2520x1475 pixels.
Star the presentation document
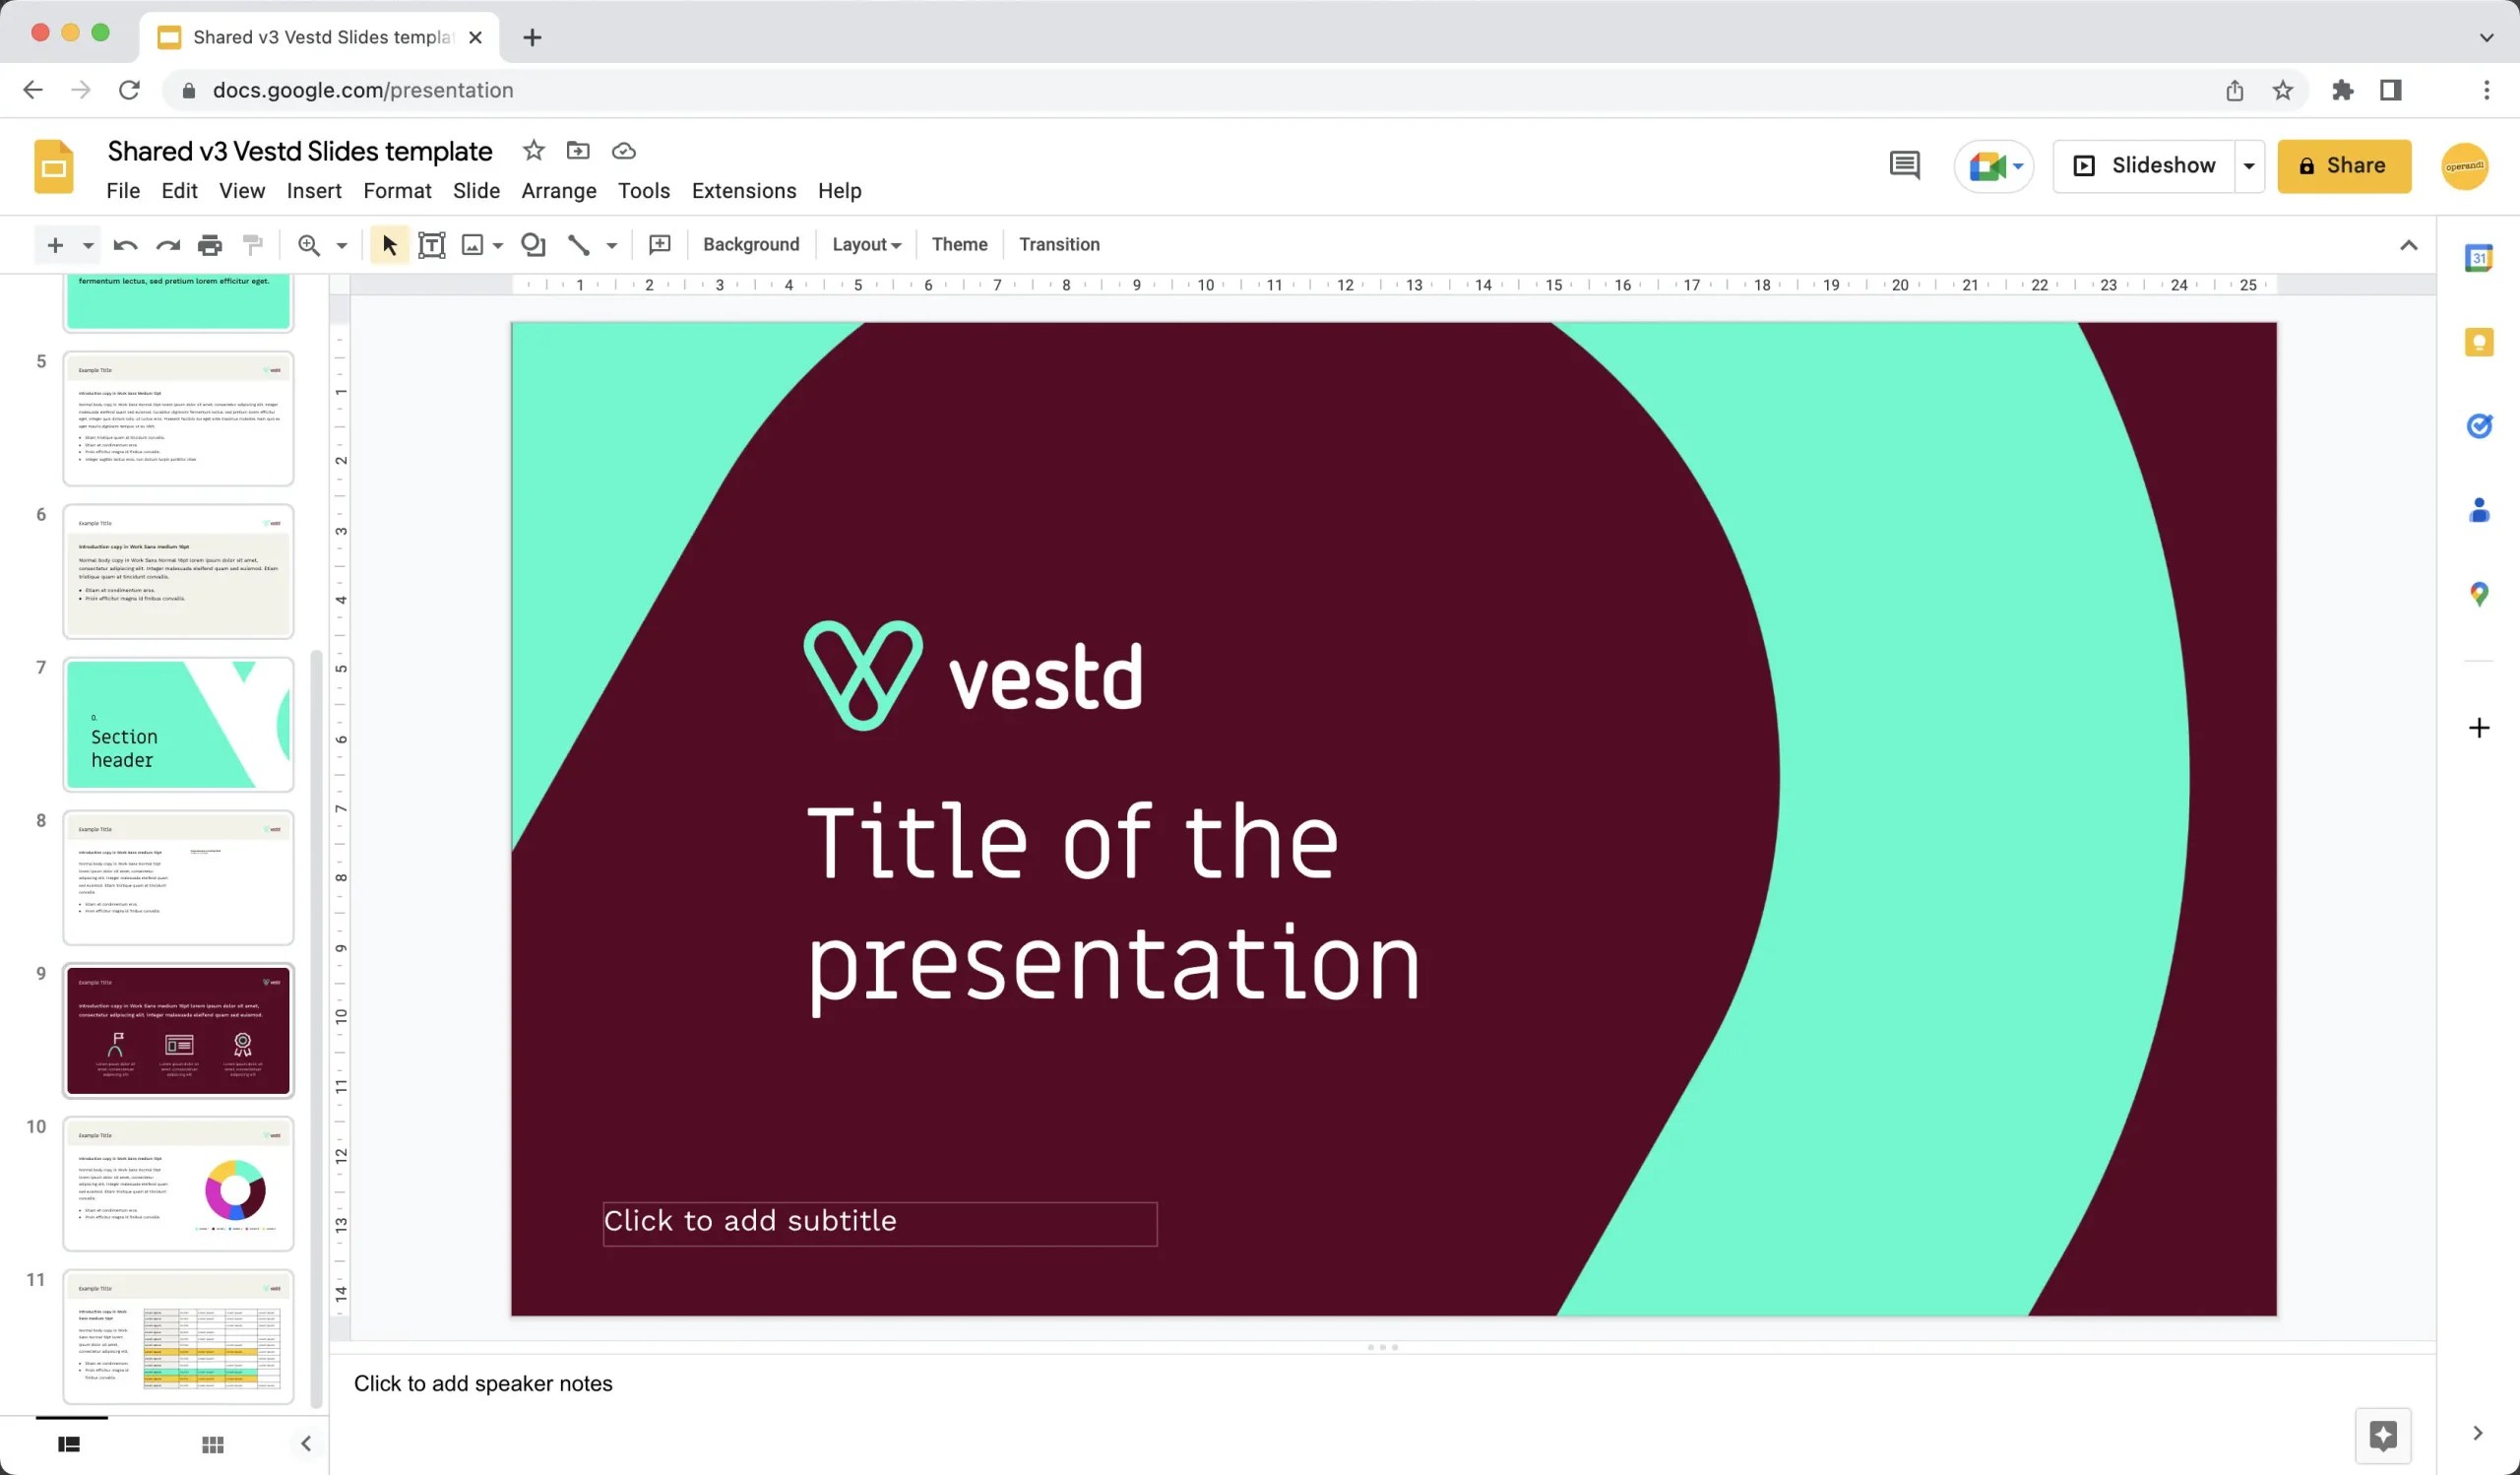(534, 151)
